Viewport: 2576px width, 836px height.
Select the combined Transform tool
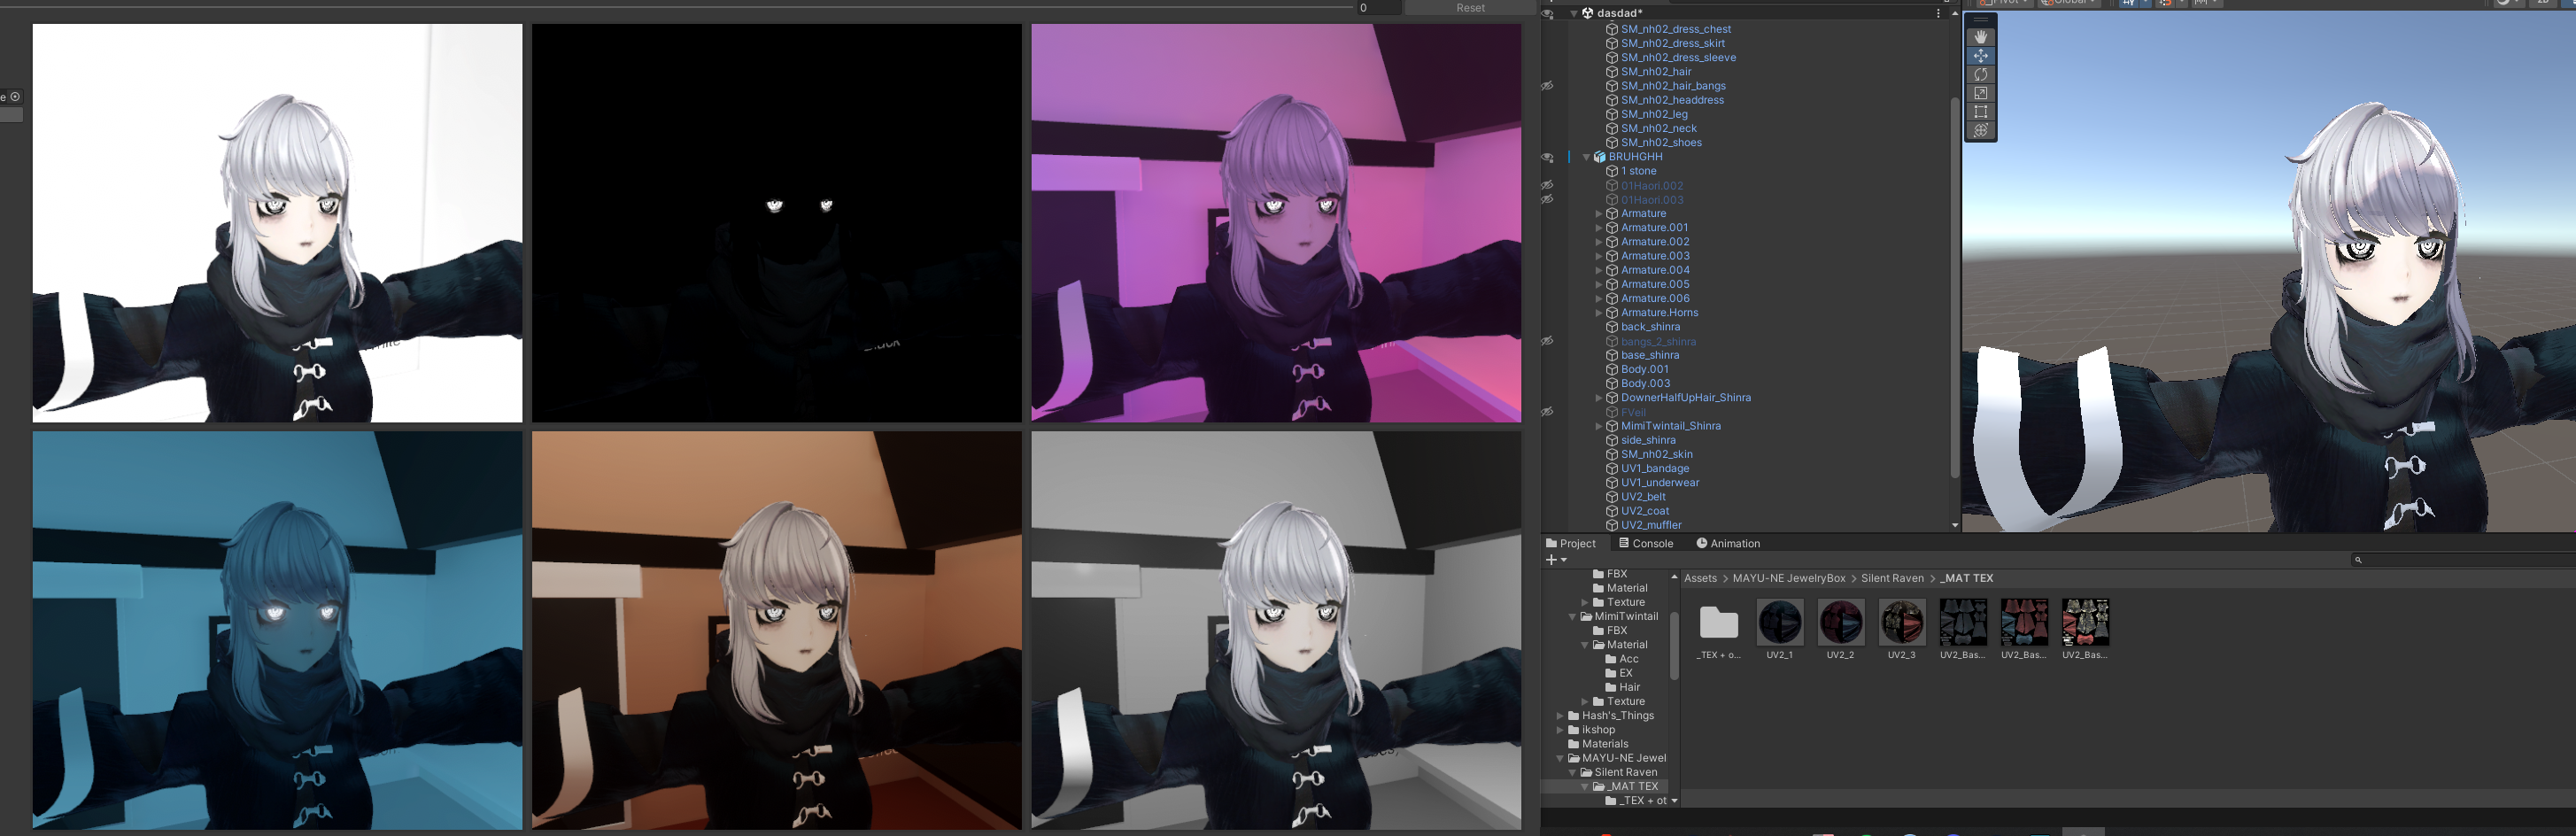pos(1980,131)
